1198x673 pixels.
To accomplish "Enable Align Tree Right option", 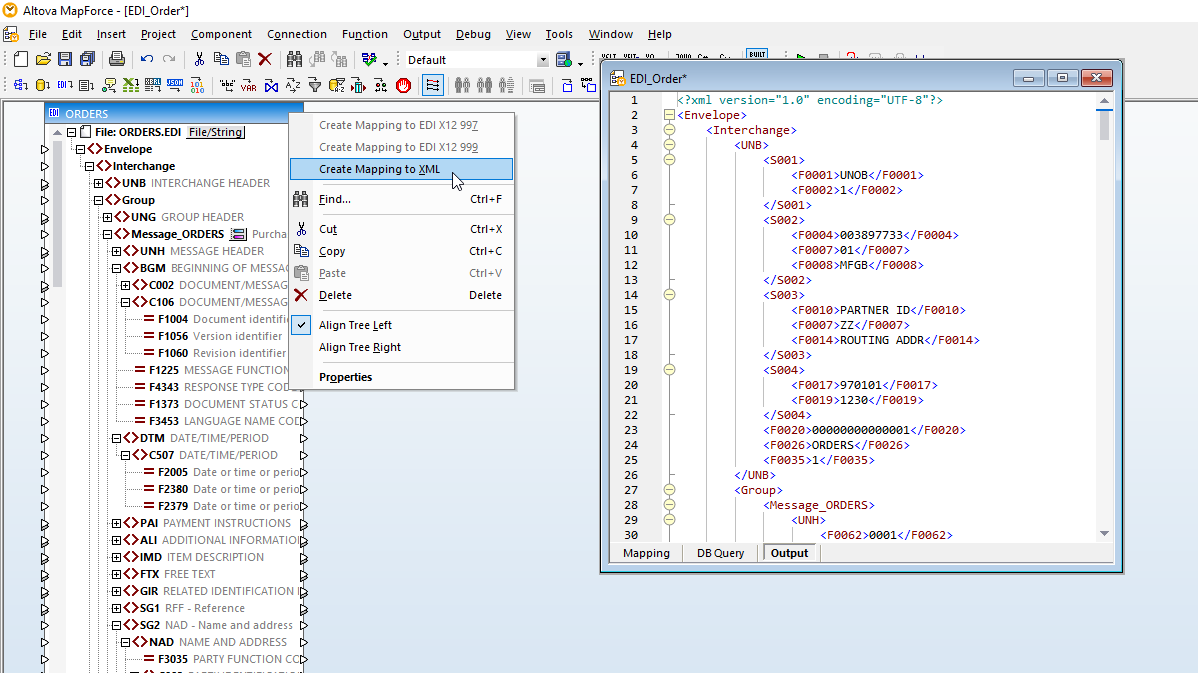I will coord(360,347).
